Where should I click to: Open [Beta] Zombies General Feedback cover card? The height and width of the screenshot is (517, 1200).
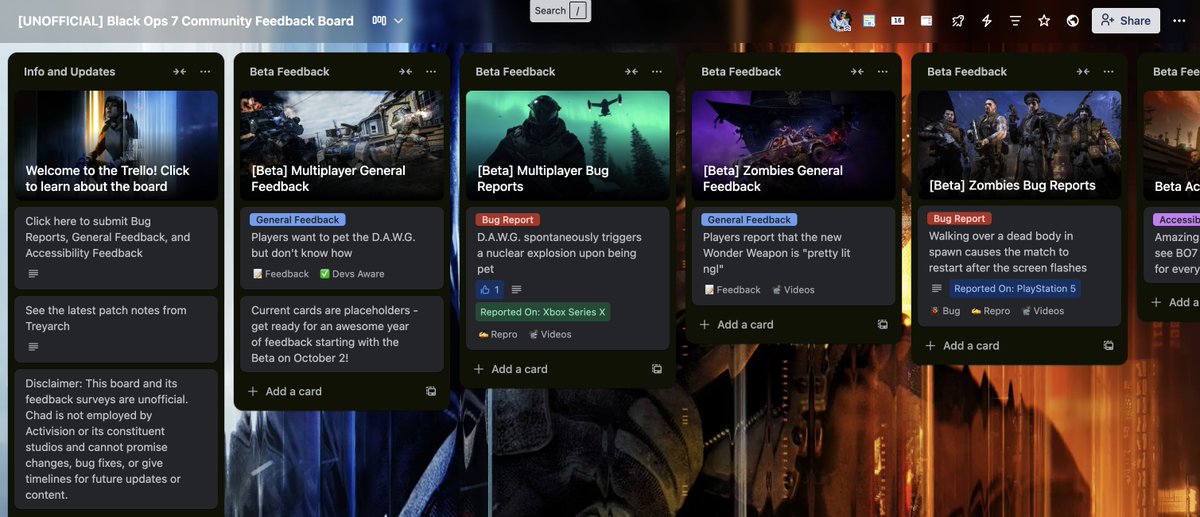[794, 146]
